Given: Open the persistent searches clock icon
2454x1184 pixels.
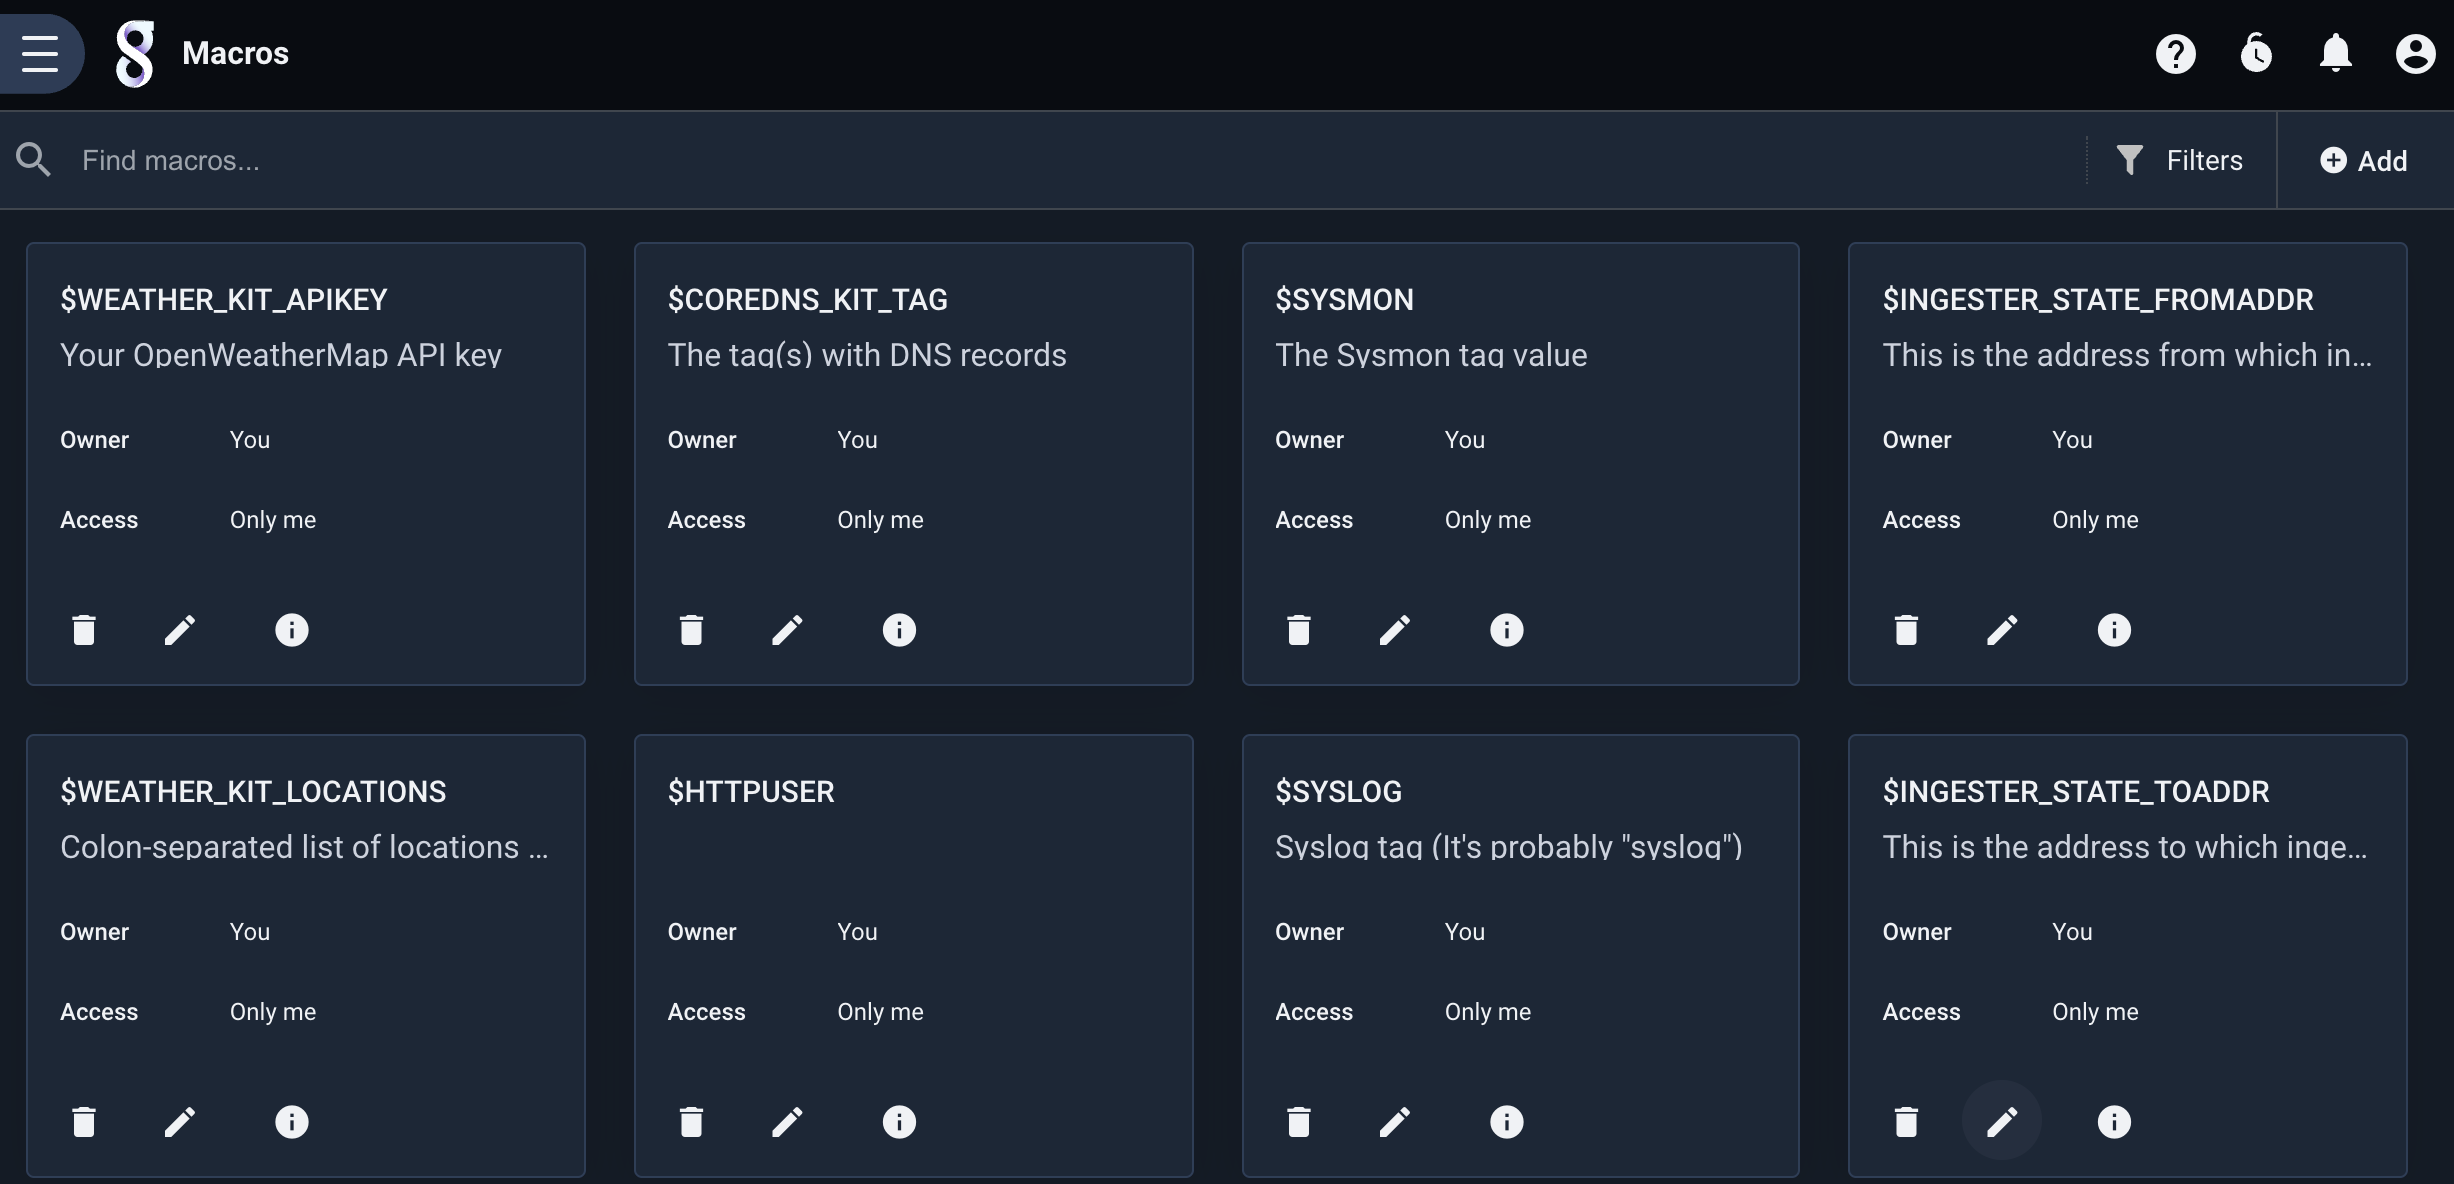Looking at the screenshot, I should click(x=2256, y=53).
